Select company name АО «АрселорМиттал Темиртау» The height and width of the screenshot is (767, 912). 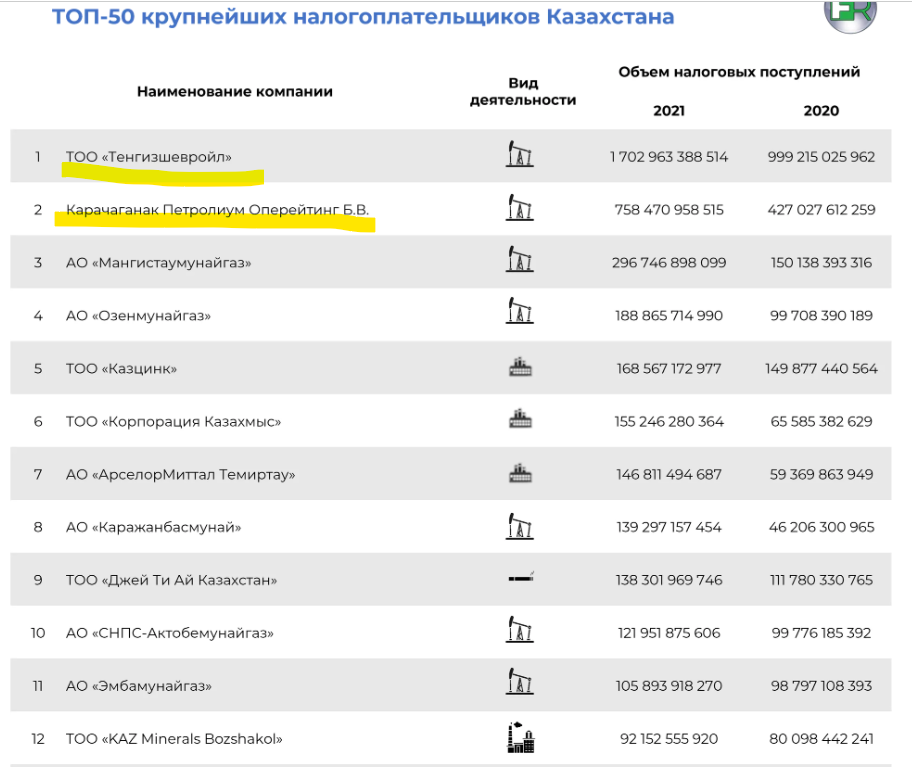181,475
